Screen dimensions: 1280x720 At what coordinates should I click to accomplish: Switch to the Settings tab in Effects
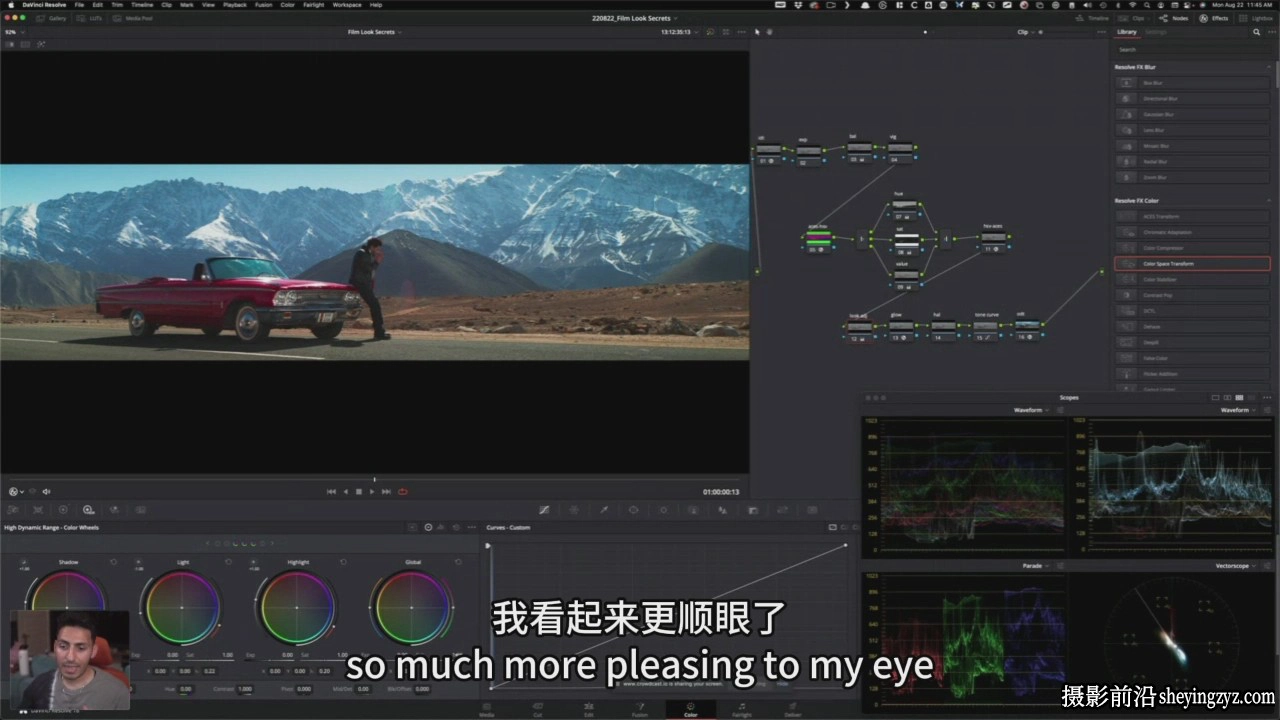(x=1156, y=32)
